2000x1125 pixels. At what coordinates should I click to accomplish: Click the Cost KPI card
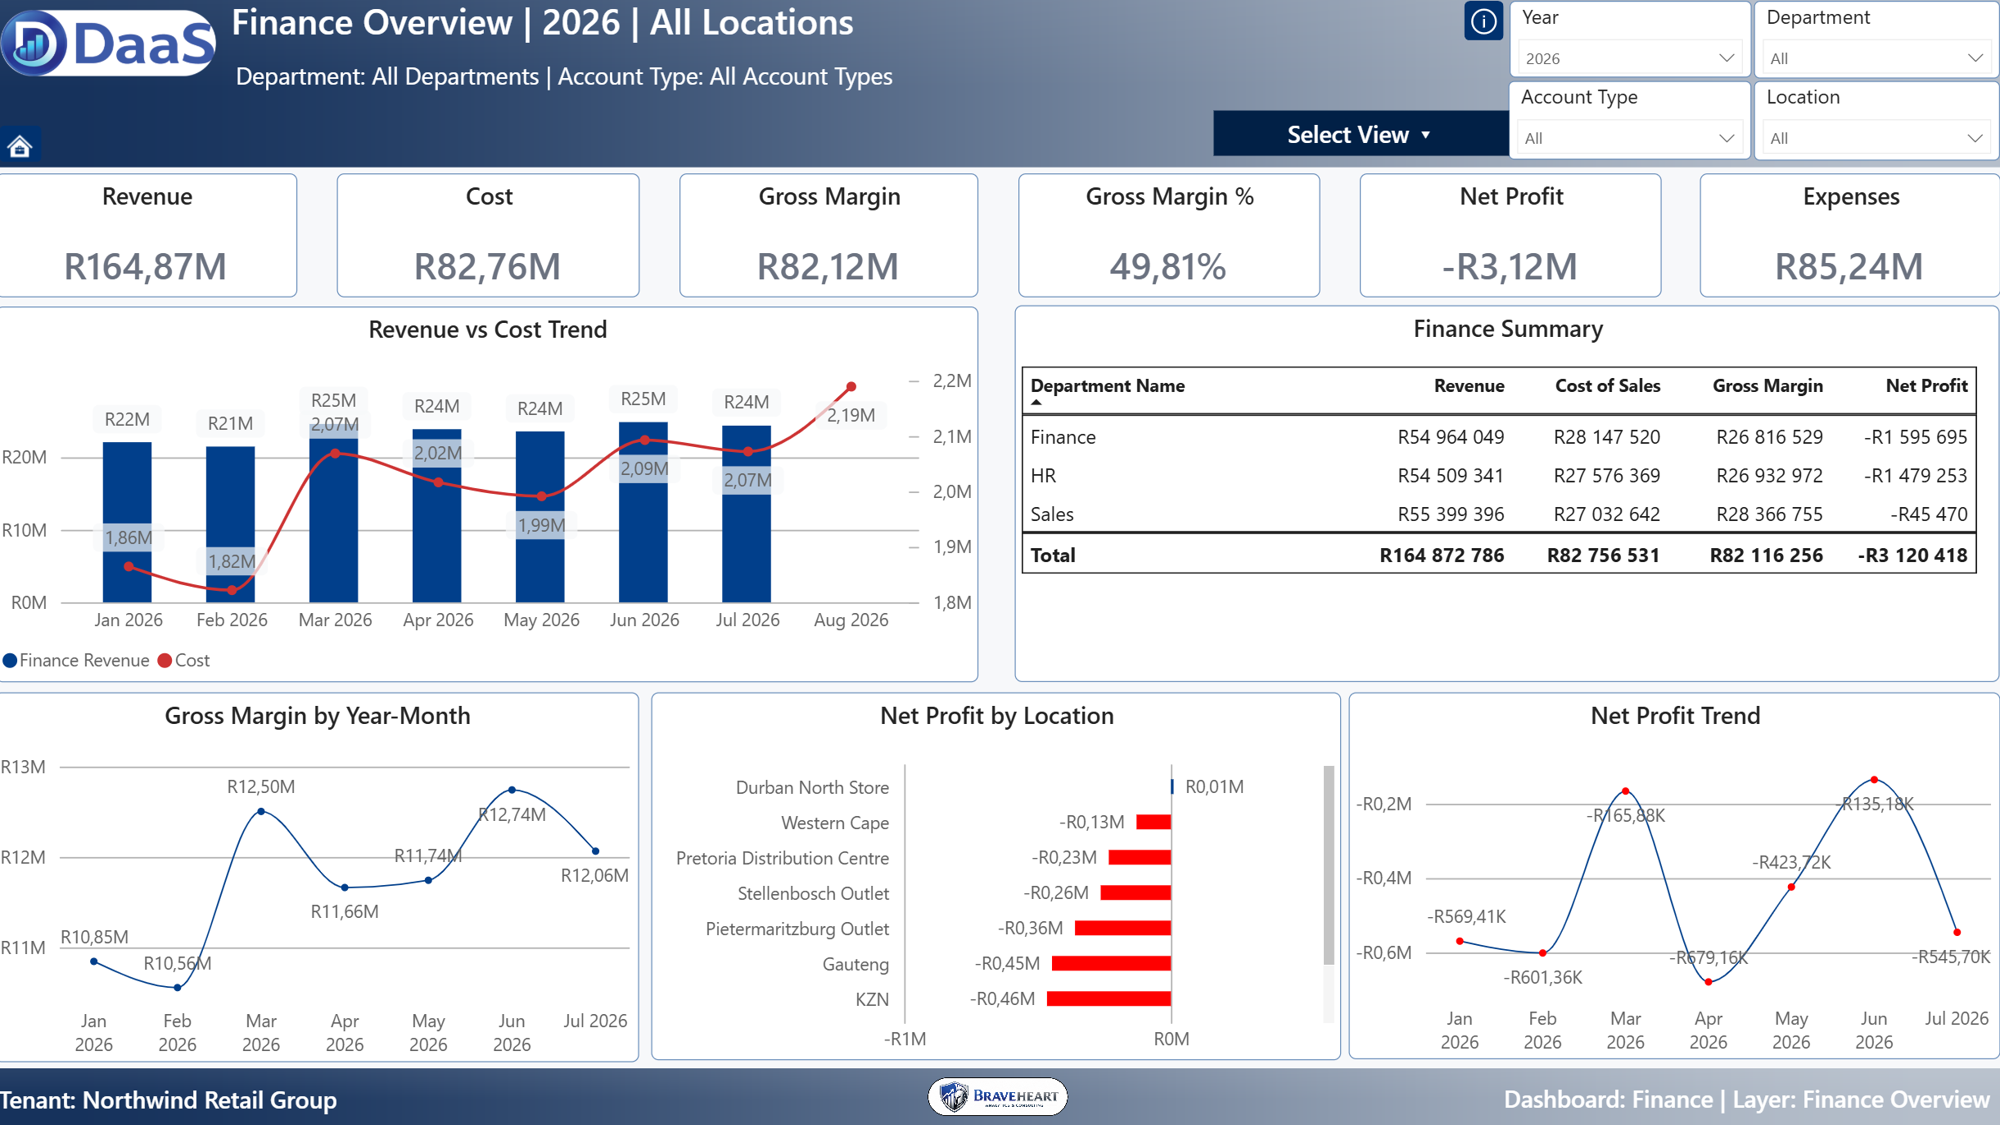coord(488,236)
